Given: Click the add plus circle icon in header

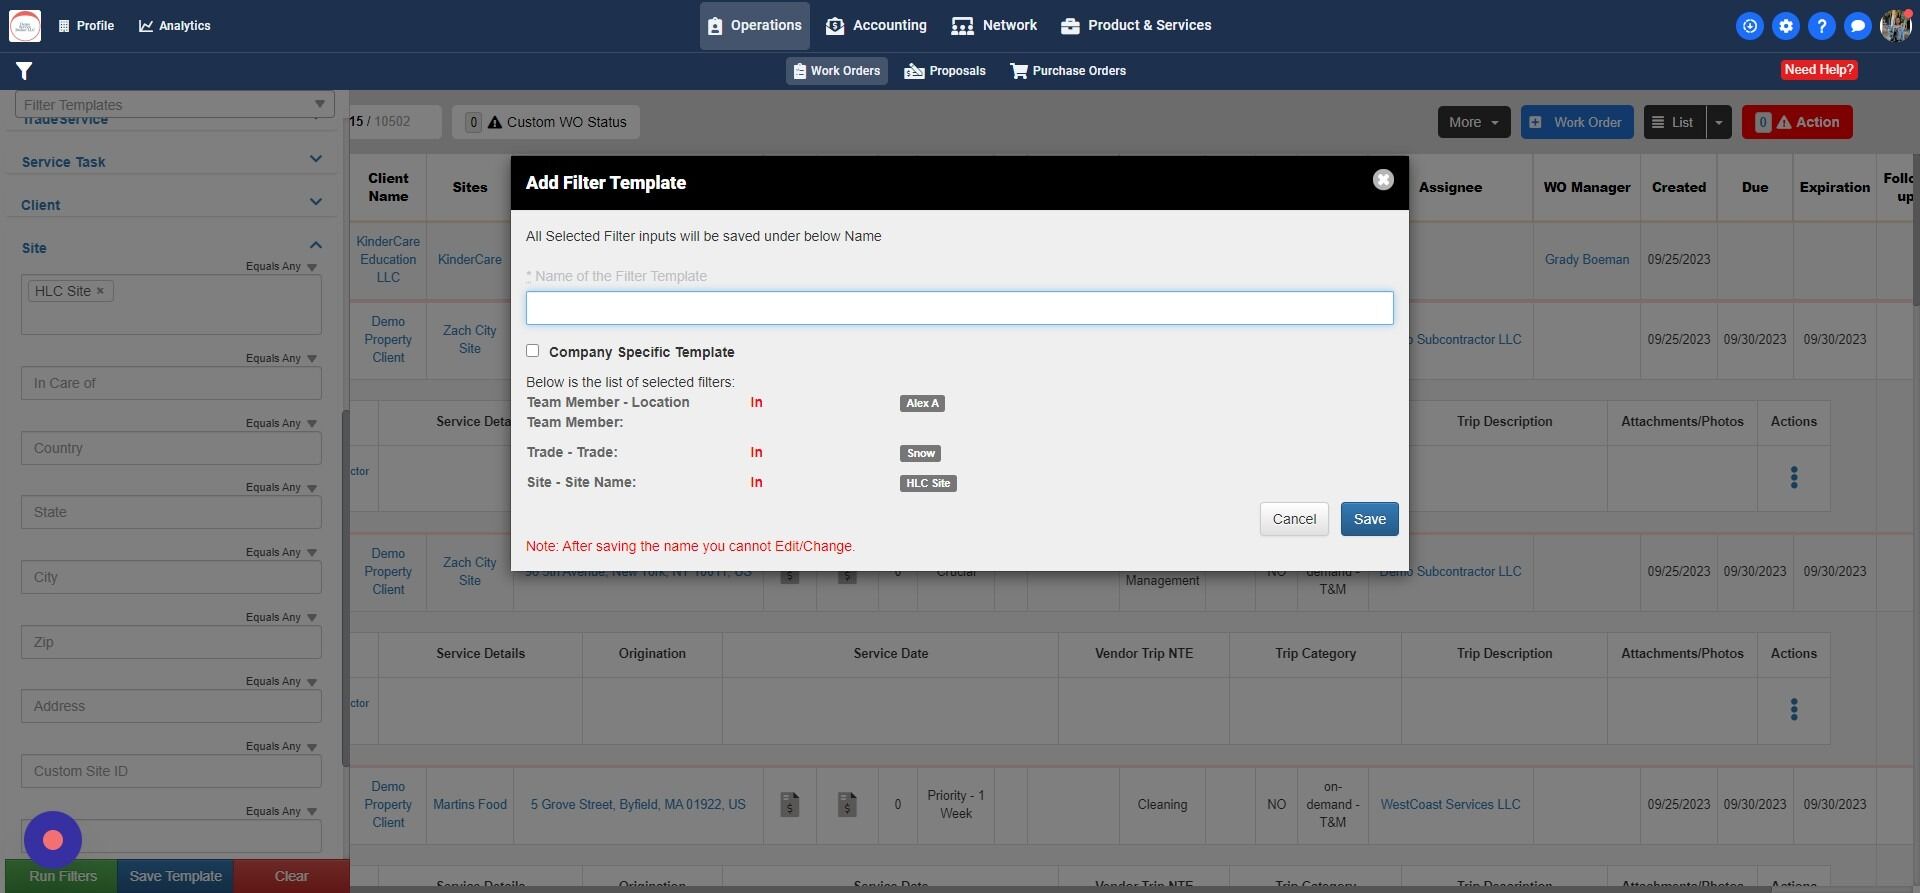Looking at the screenshot, I should [x=1750, y=26].
